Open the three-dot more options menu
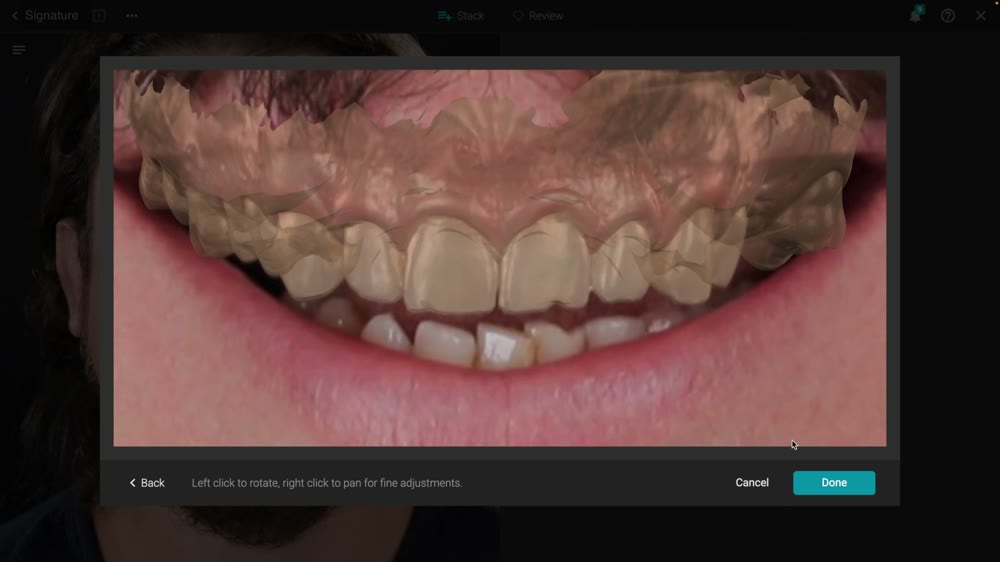 coord(131,16)
